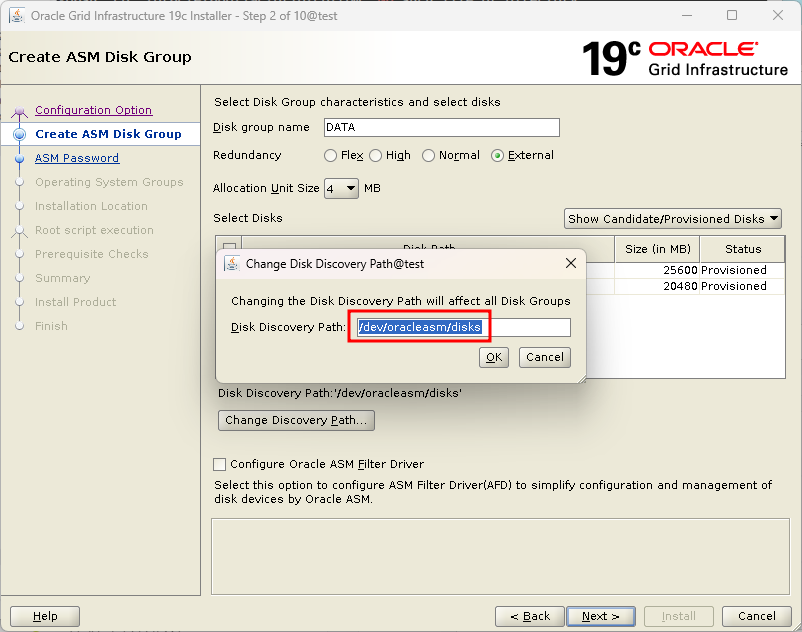
Task: Click the Back button
Action: (x=530, y=616)
